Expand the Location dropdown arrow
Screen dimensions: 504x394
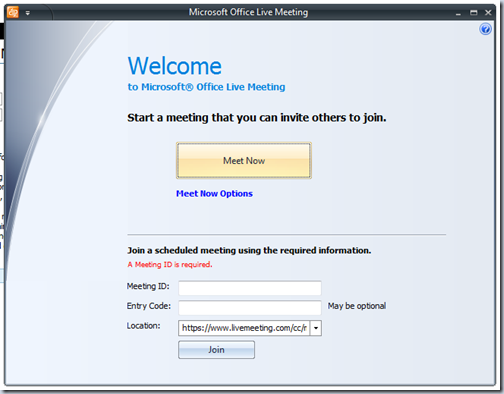[x=316, y=328]
